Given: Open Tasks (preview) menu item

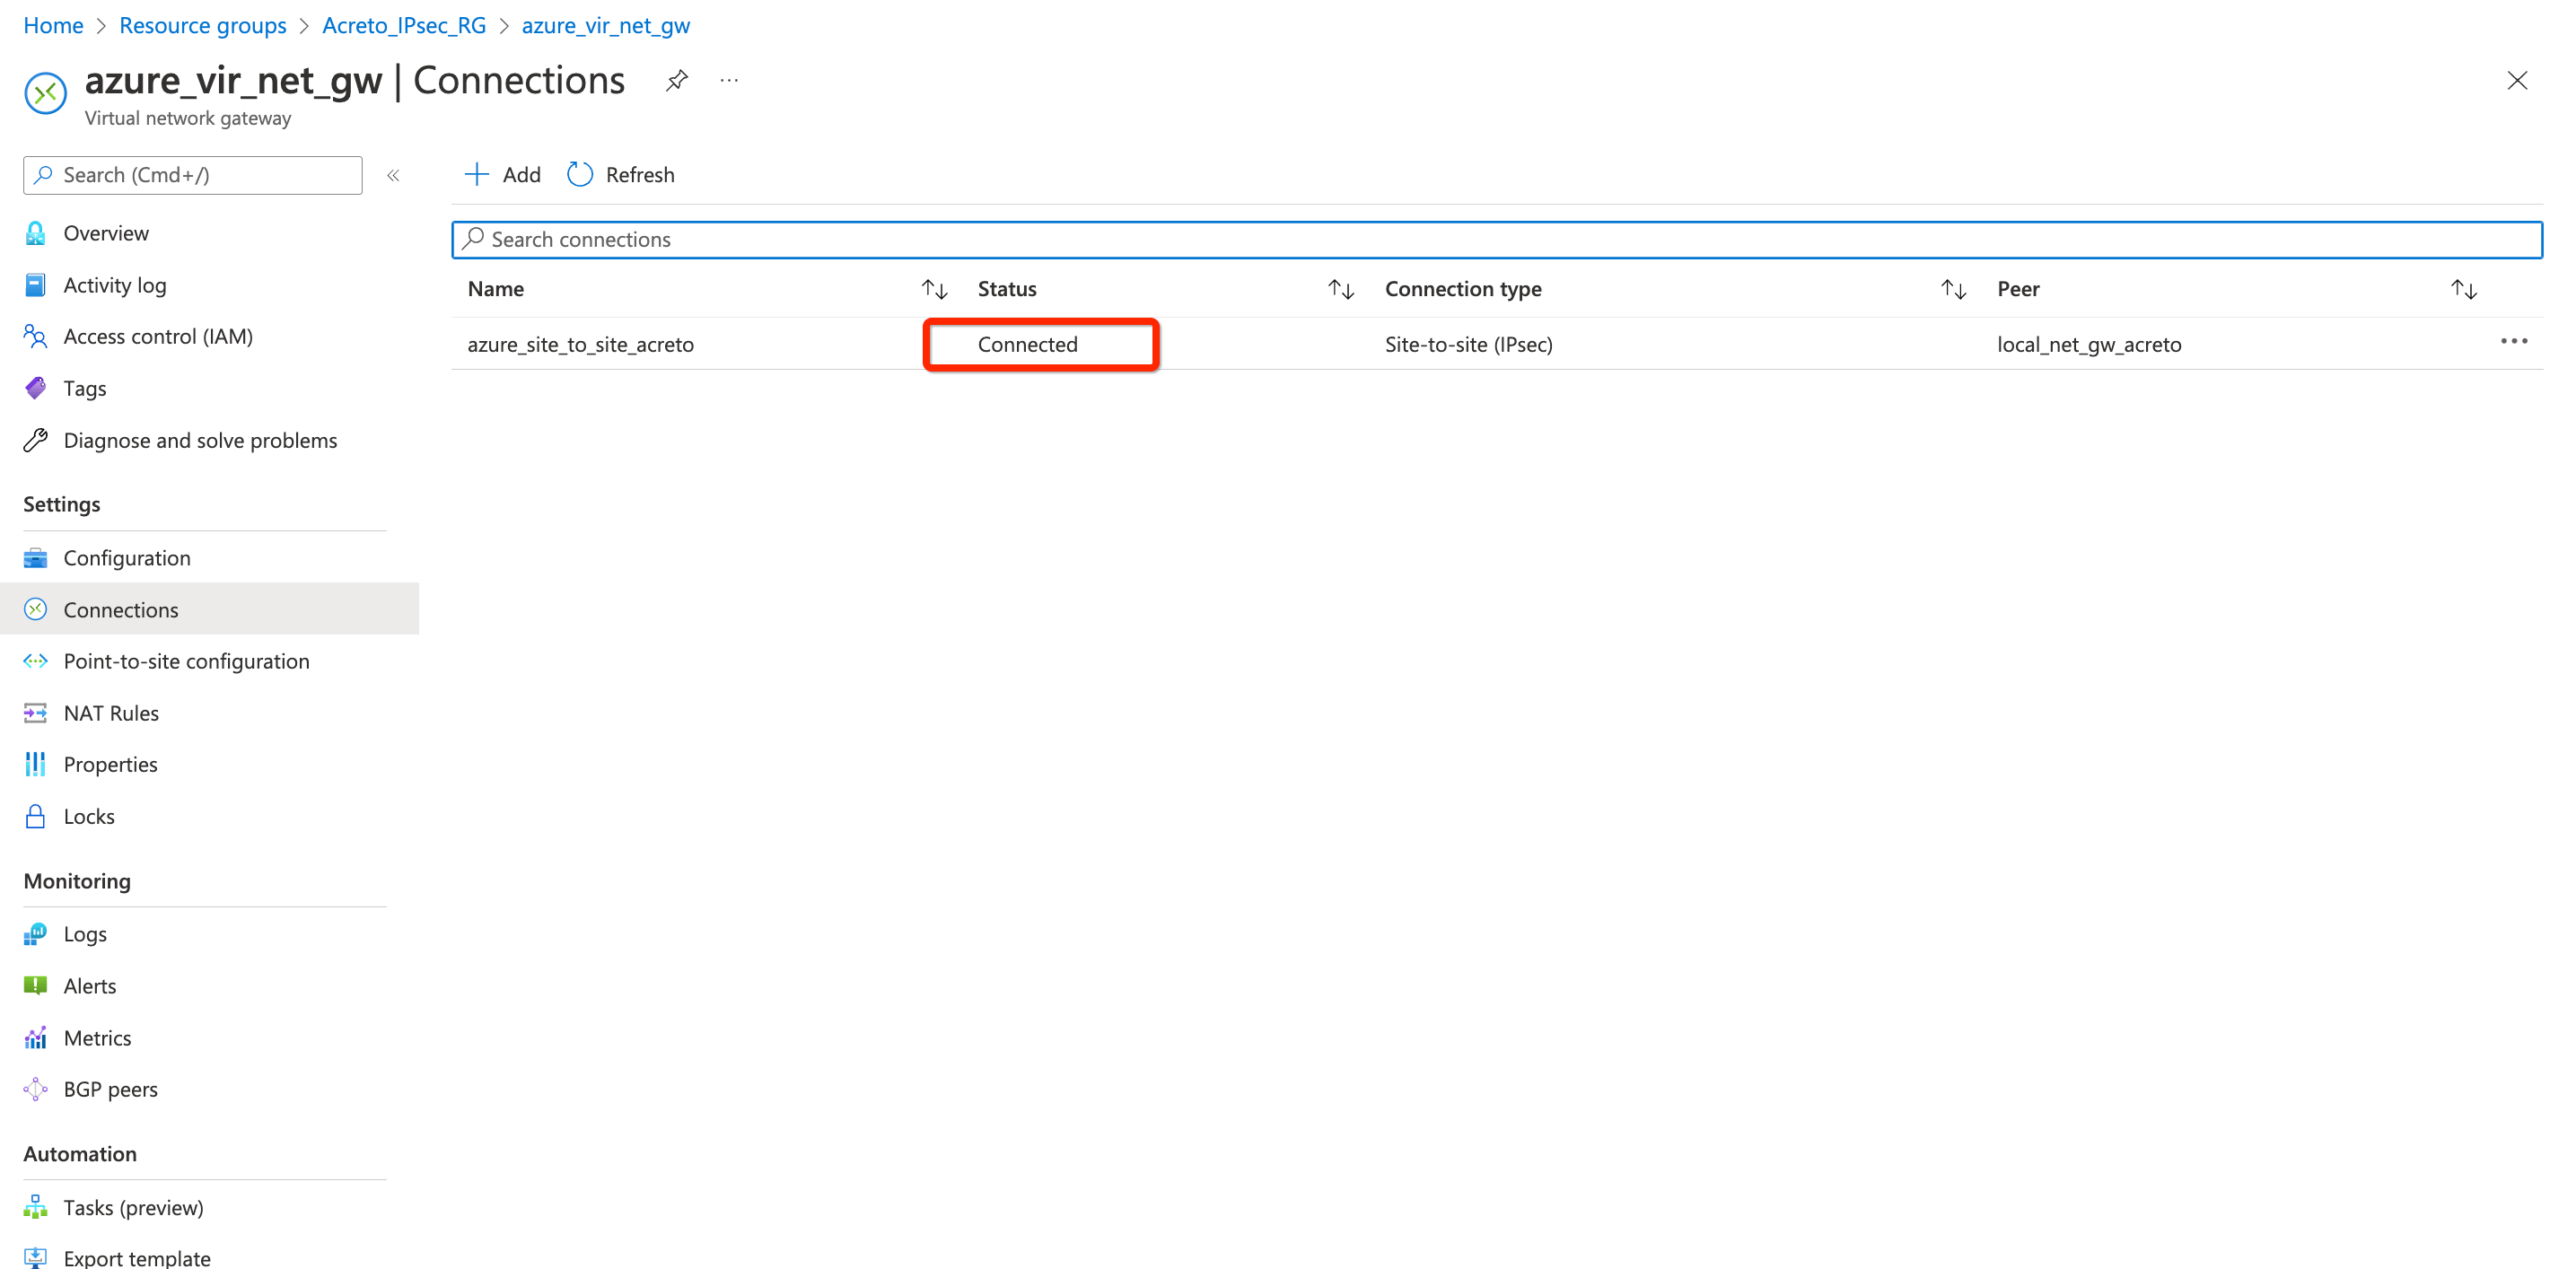Looking at the screenshot, I should point(134,1207).
